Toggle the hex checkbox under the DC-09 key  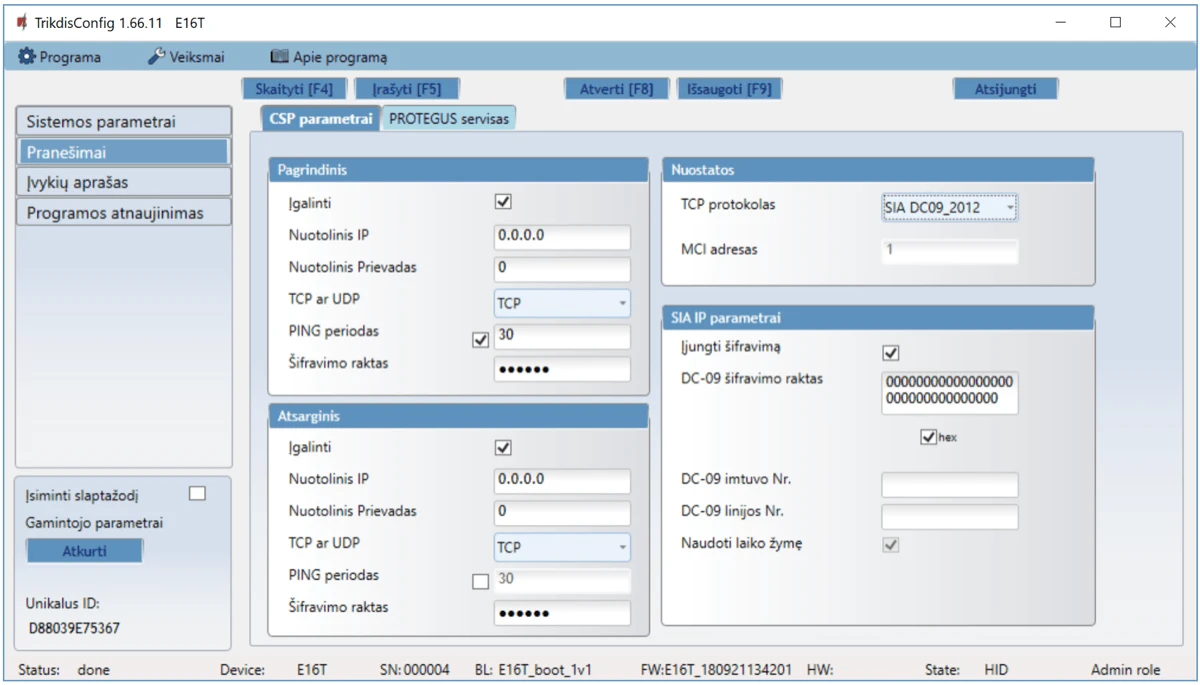(929, 437)
